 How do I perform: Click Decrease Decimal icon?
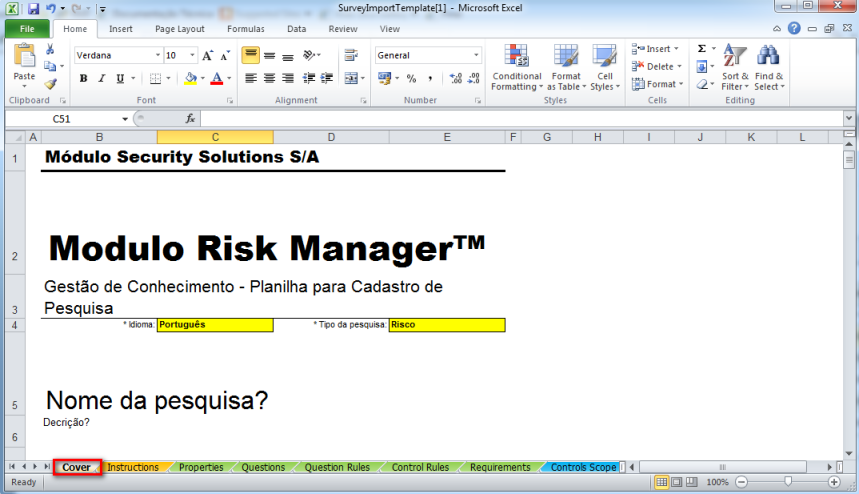(x=474, y=78)
